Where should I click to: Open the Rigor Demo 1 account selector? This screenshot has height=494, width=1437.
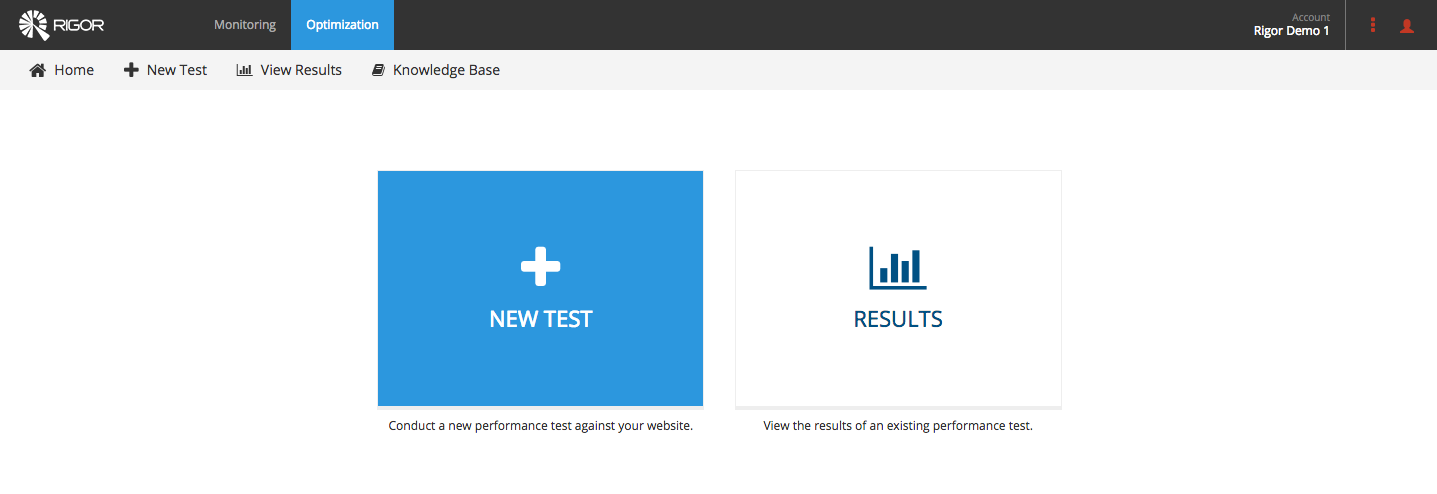click(x=1291, y=25)
